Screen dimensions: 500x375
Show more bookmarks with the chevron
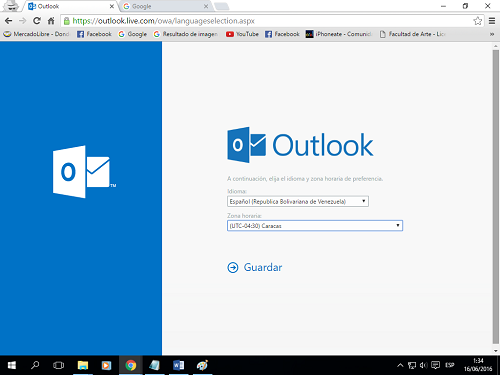click(x=492, y=34)
